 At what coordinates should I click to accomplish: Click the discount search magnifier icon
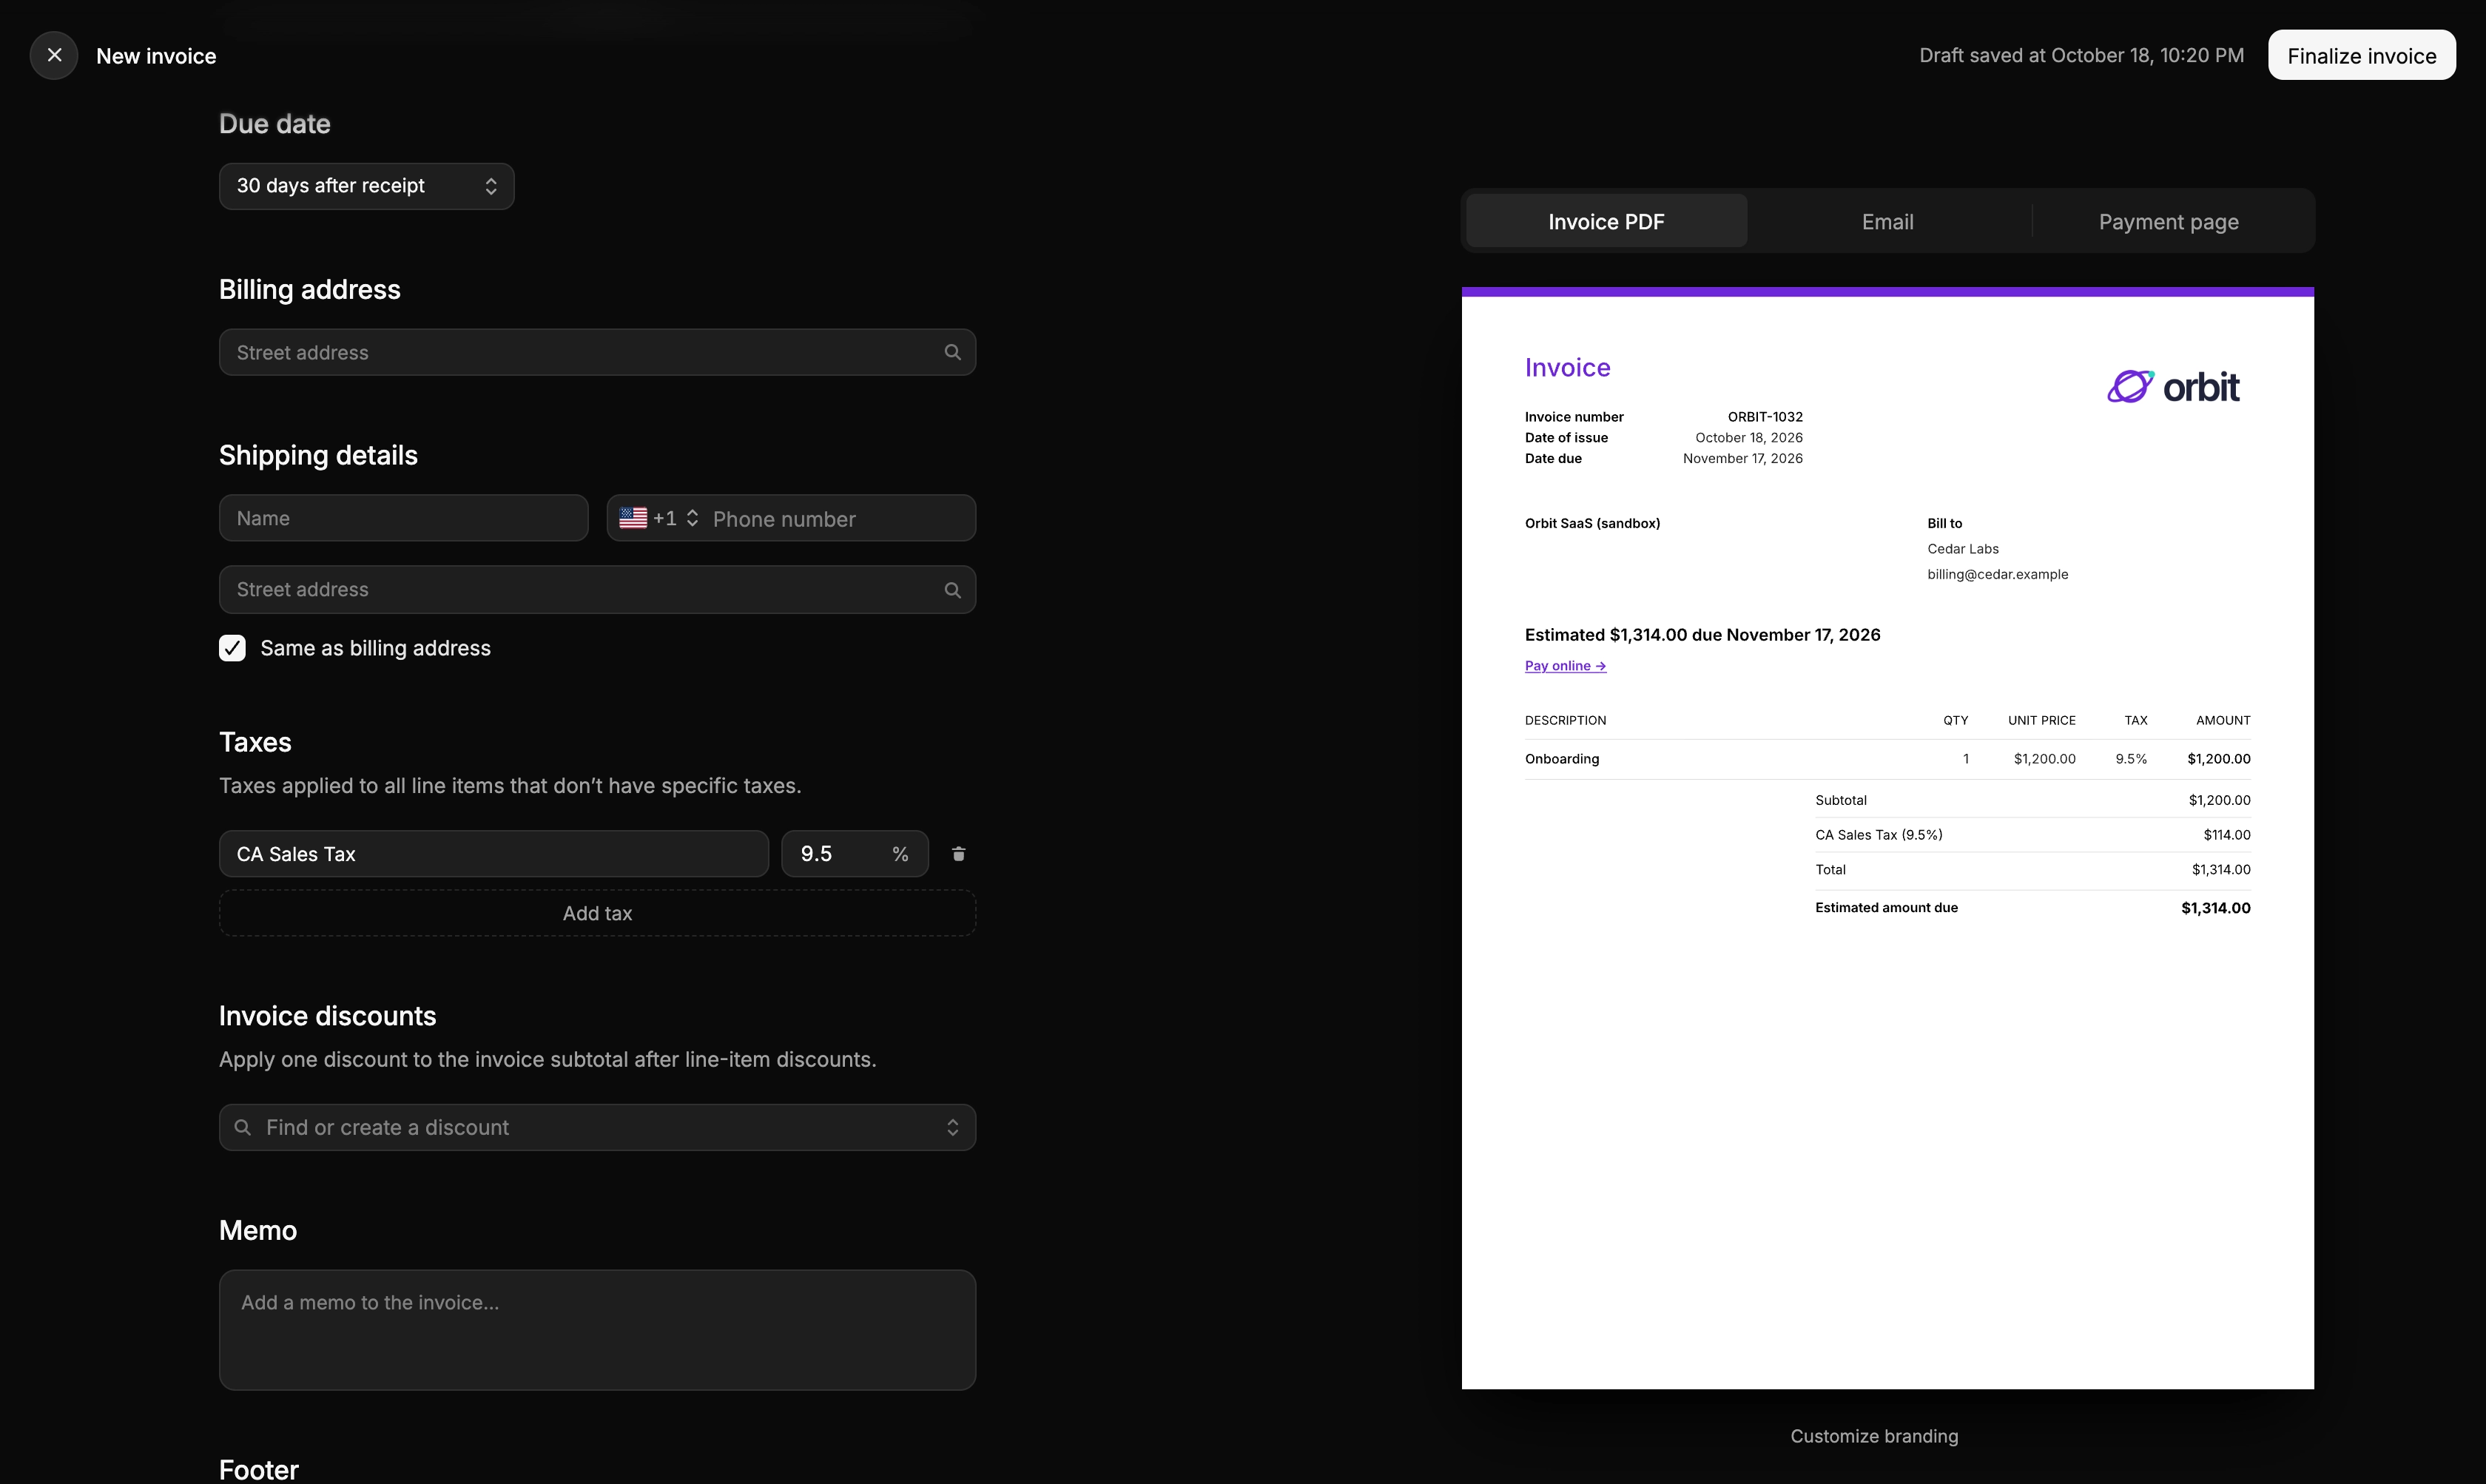(x=242, y=1127)
